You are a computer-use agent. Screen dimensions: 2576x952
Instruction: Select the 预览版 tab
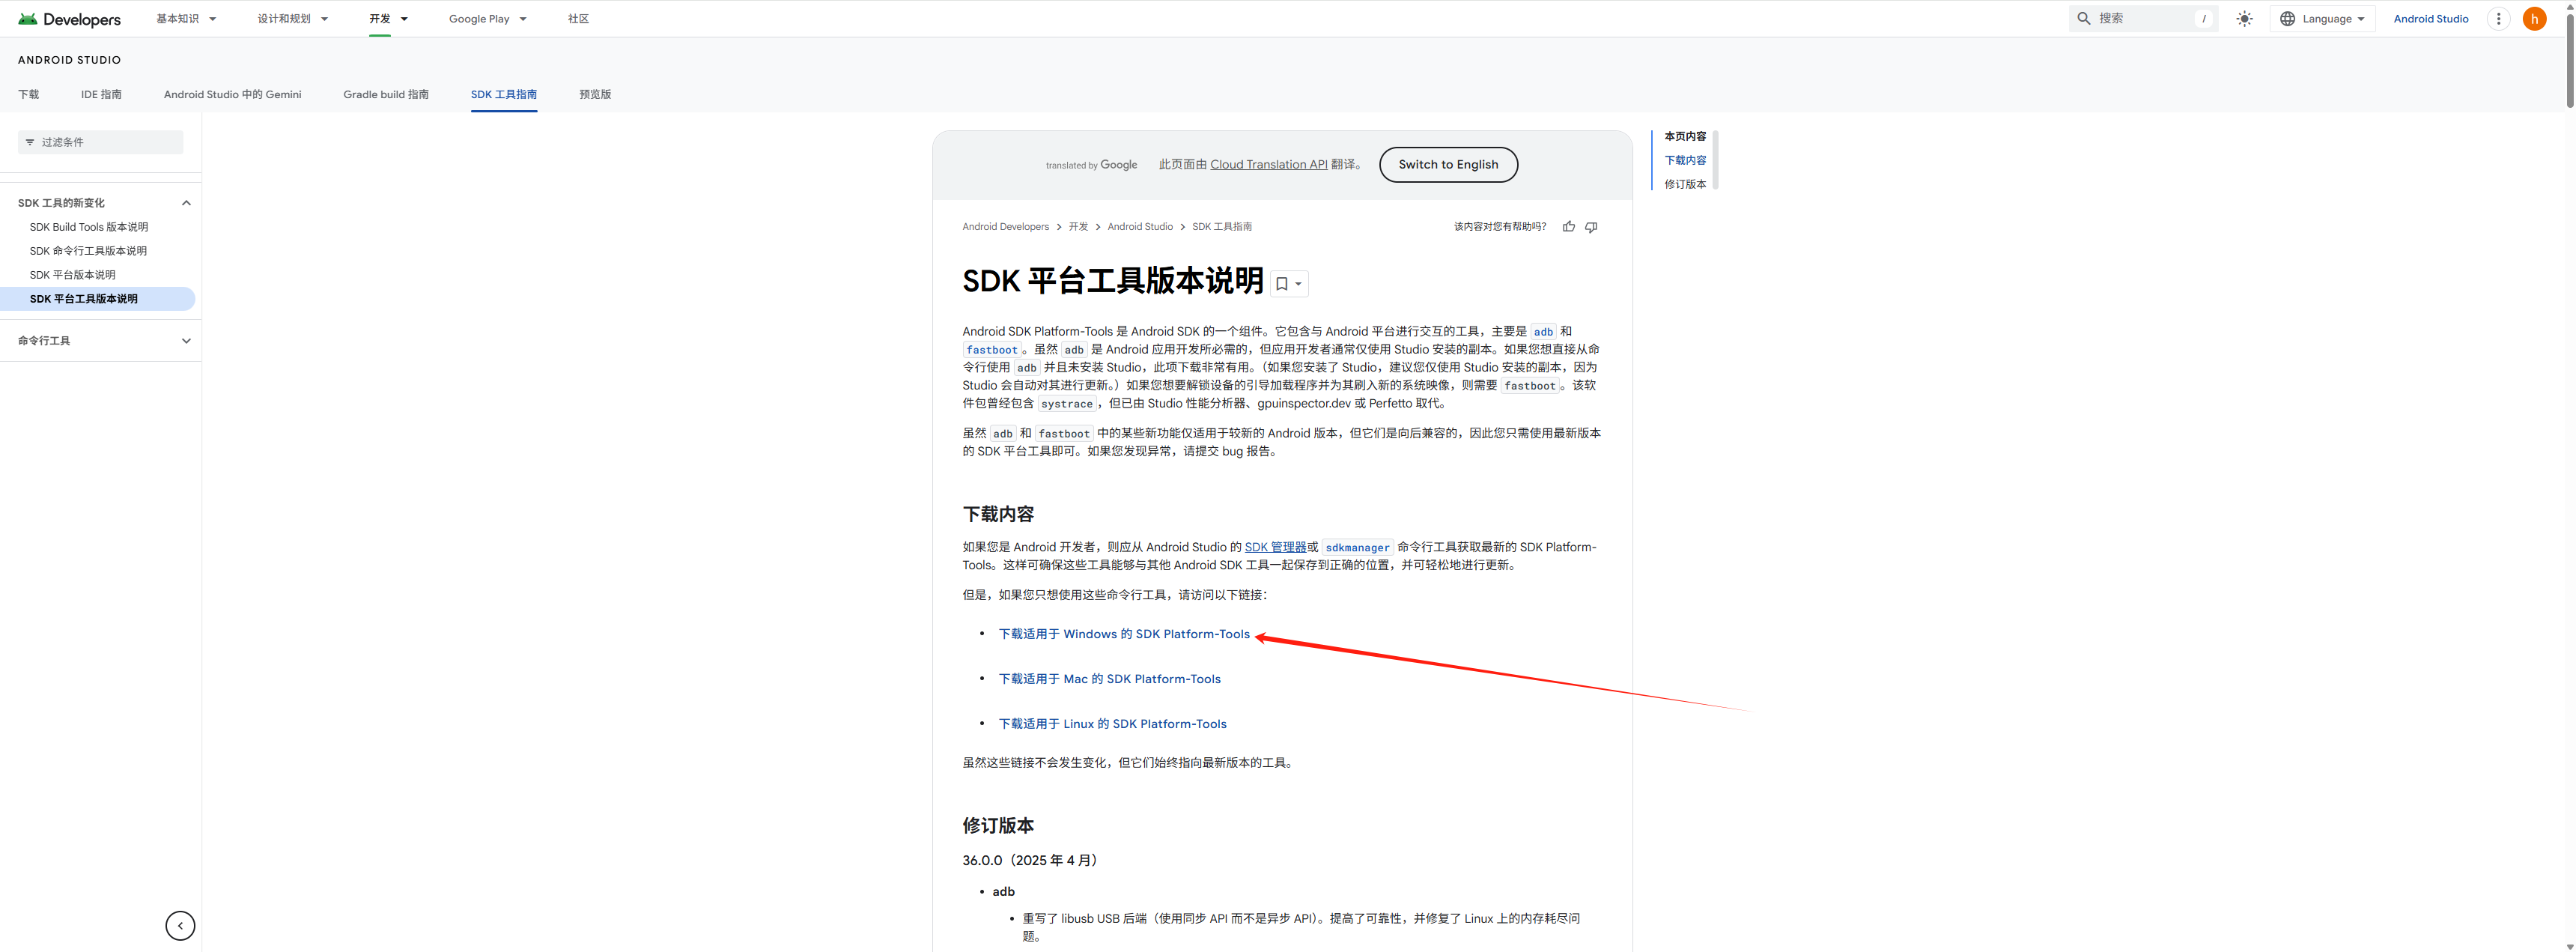[x=595, y=94]
